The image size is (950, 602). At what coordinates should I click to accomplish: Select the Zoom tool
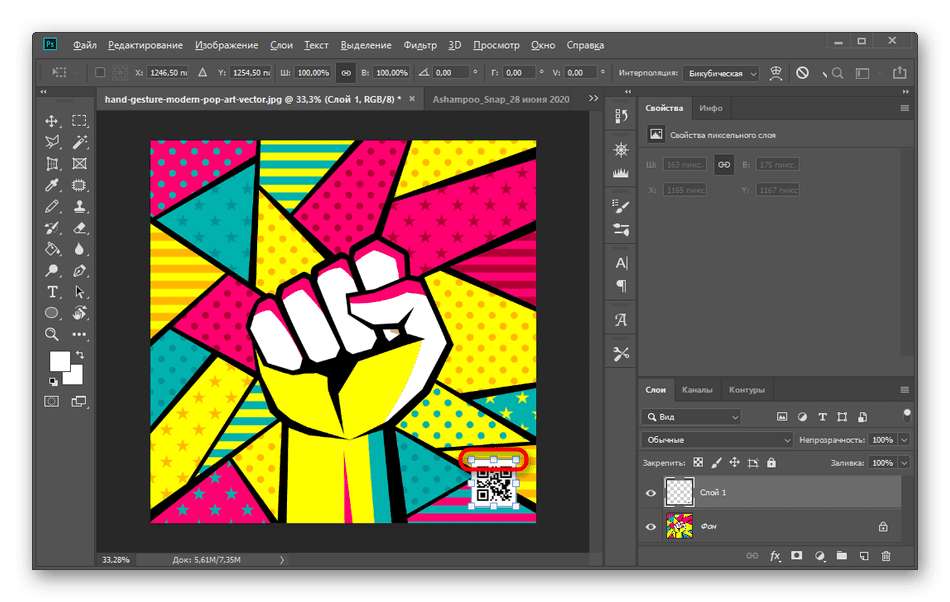point(51,334)
